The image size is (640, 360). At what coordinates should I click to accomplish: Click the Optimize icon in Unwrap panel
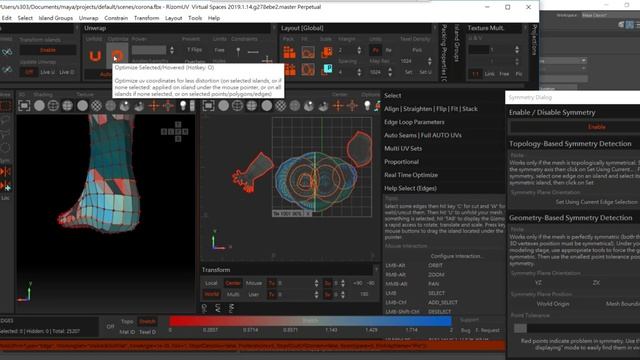(117, 55)
